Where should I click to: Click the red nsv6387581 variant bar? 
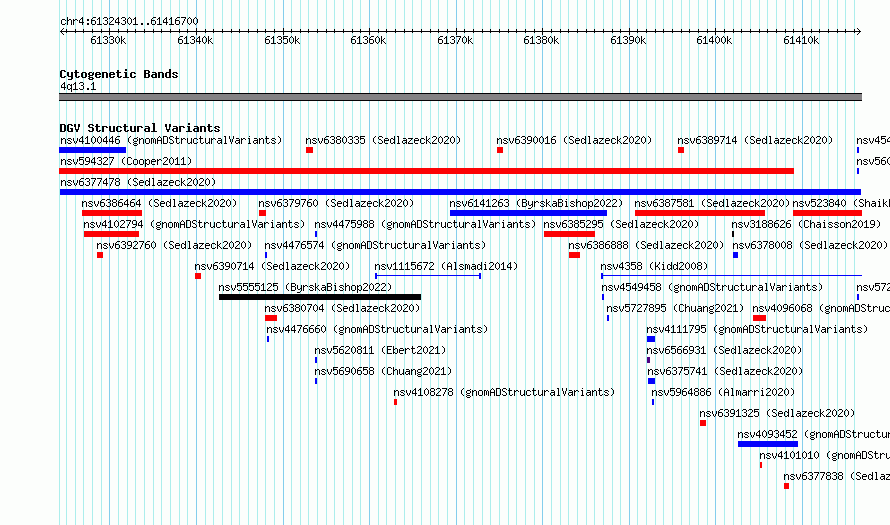pyautogui.click(x=700, y=213)
